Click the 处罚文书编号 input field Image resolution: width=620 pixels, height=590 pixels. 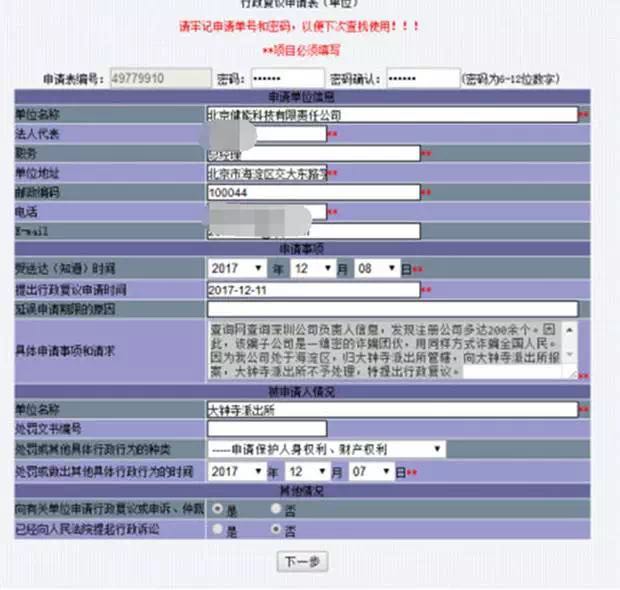266,429
